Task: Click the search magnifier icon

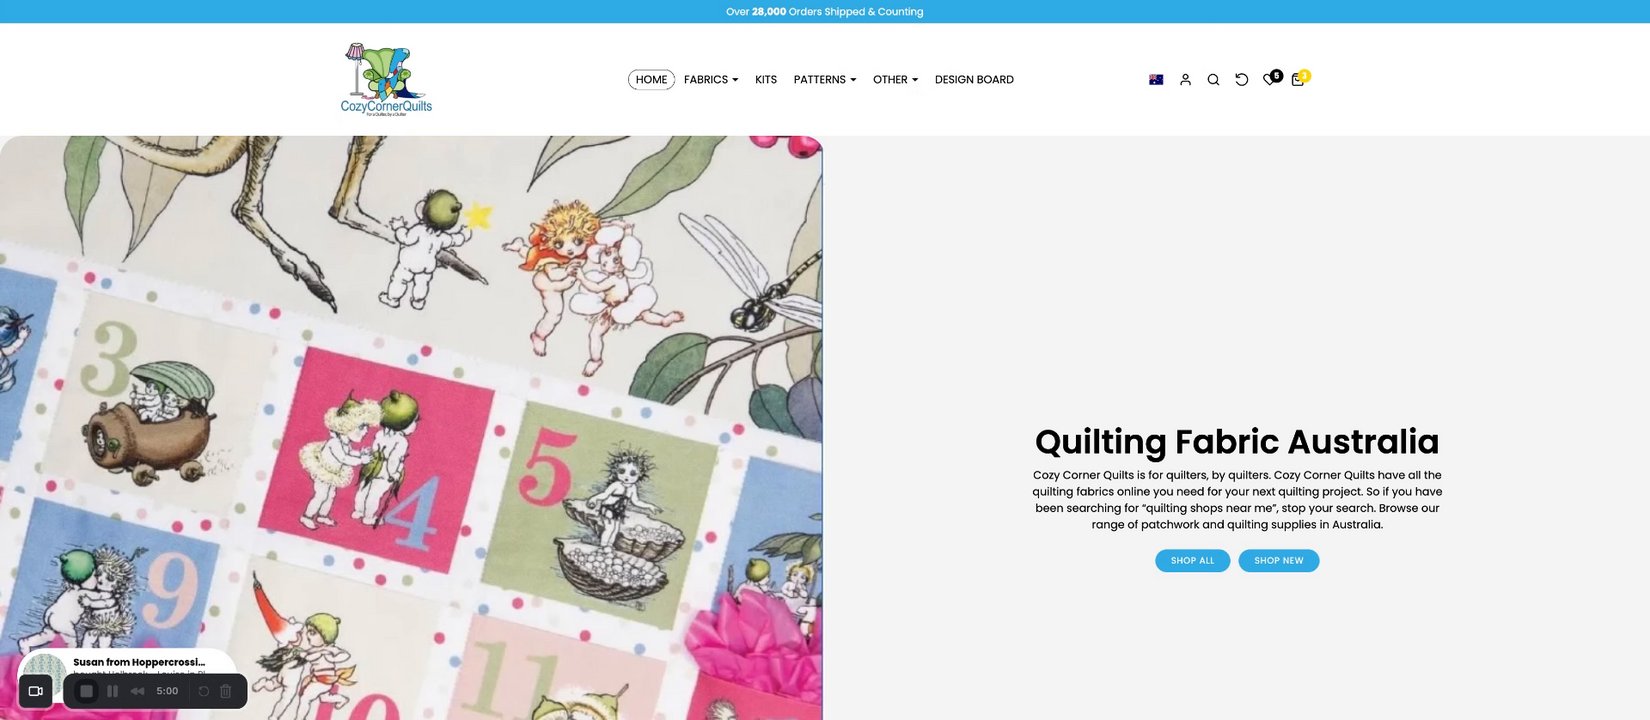Action: point(1213,80)
